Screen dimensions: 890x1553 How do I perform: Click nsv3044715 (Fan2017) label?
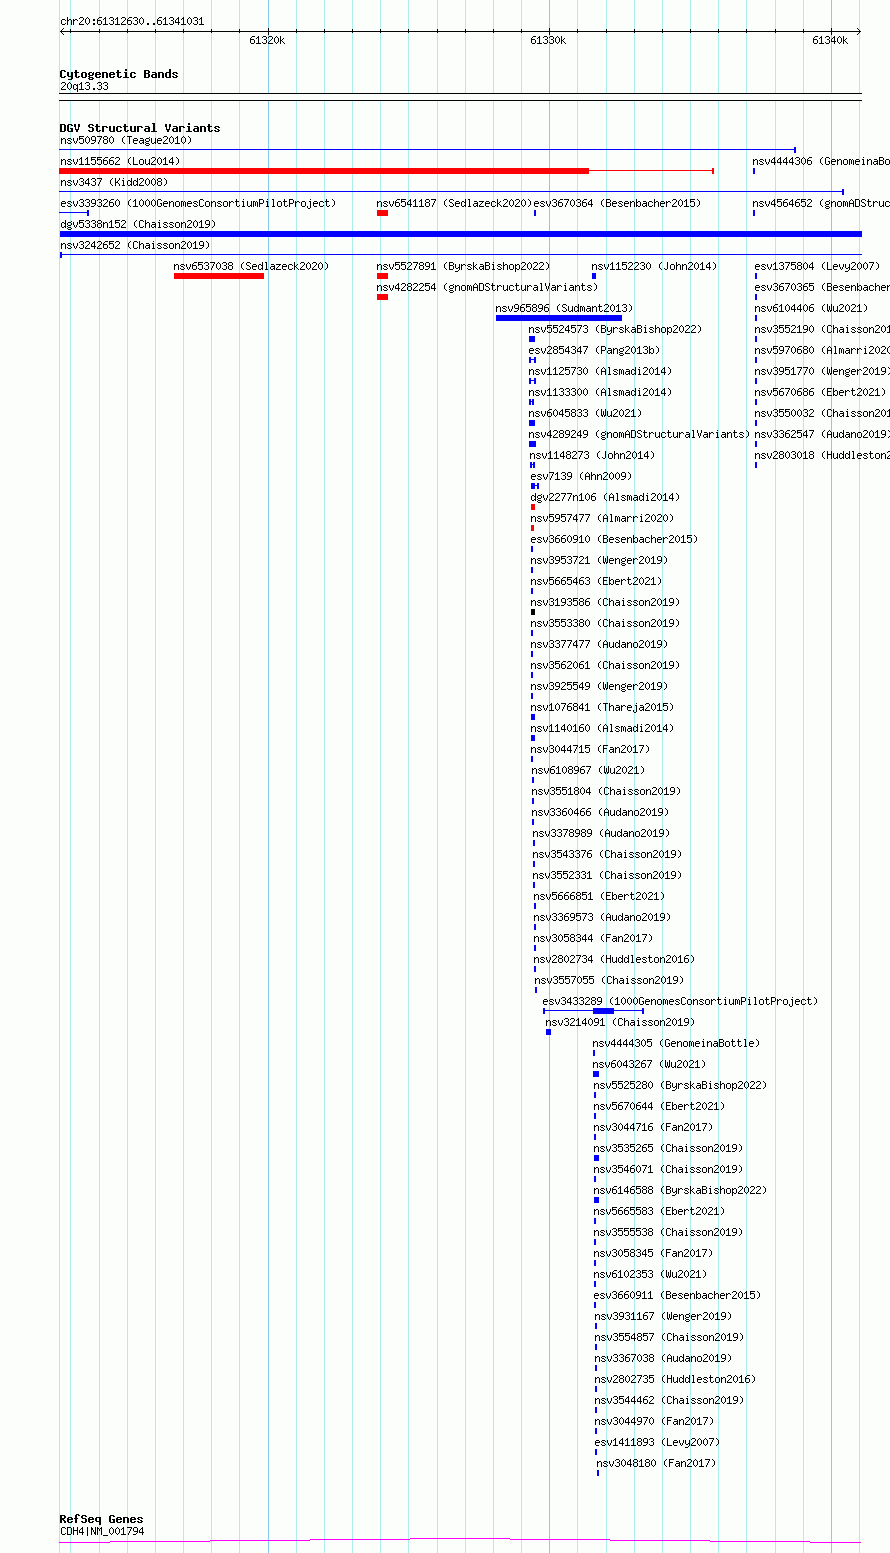tap(590, 749)
